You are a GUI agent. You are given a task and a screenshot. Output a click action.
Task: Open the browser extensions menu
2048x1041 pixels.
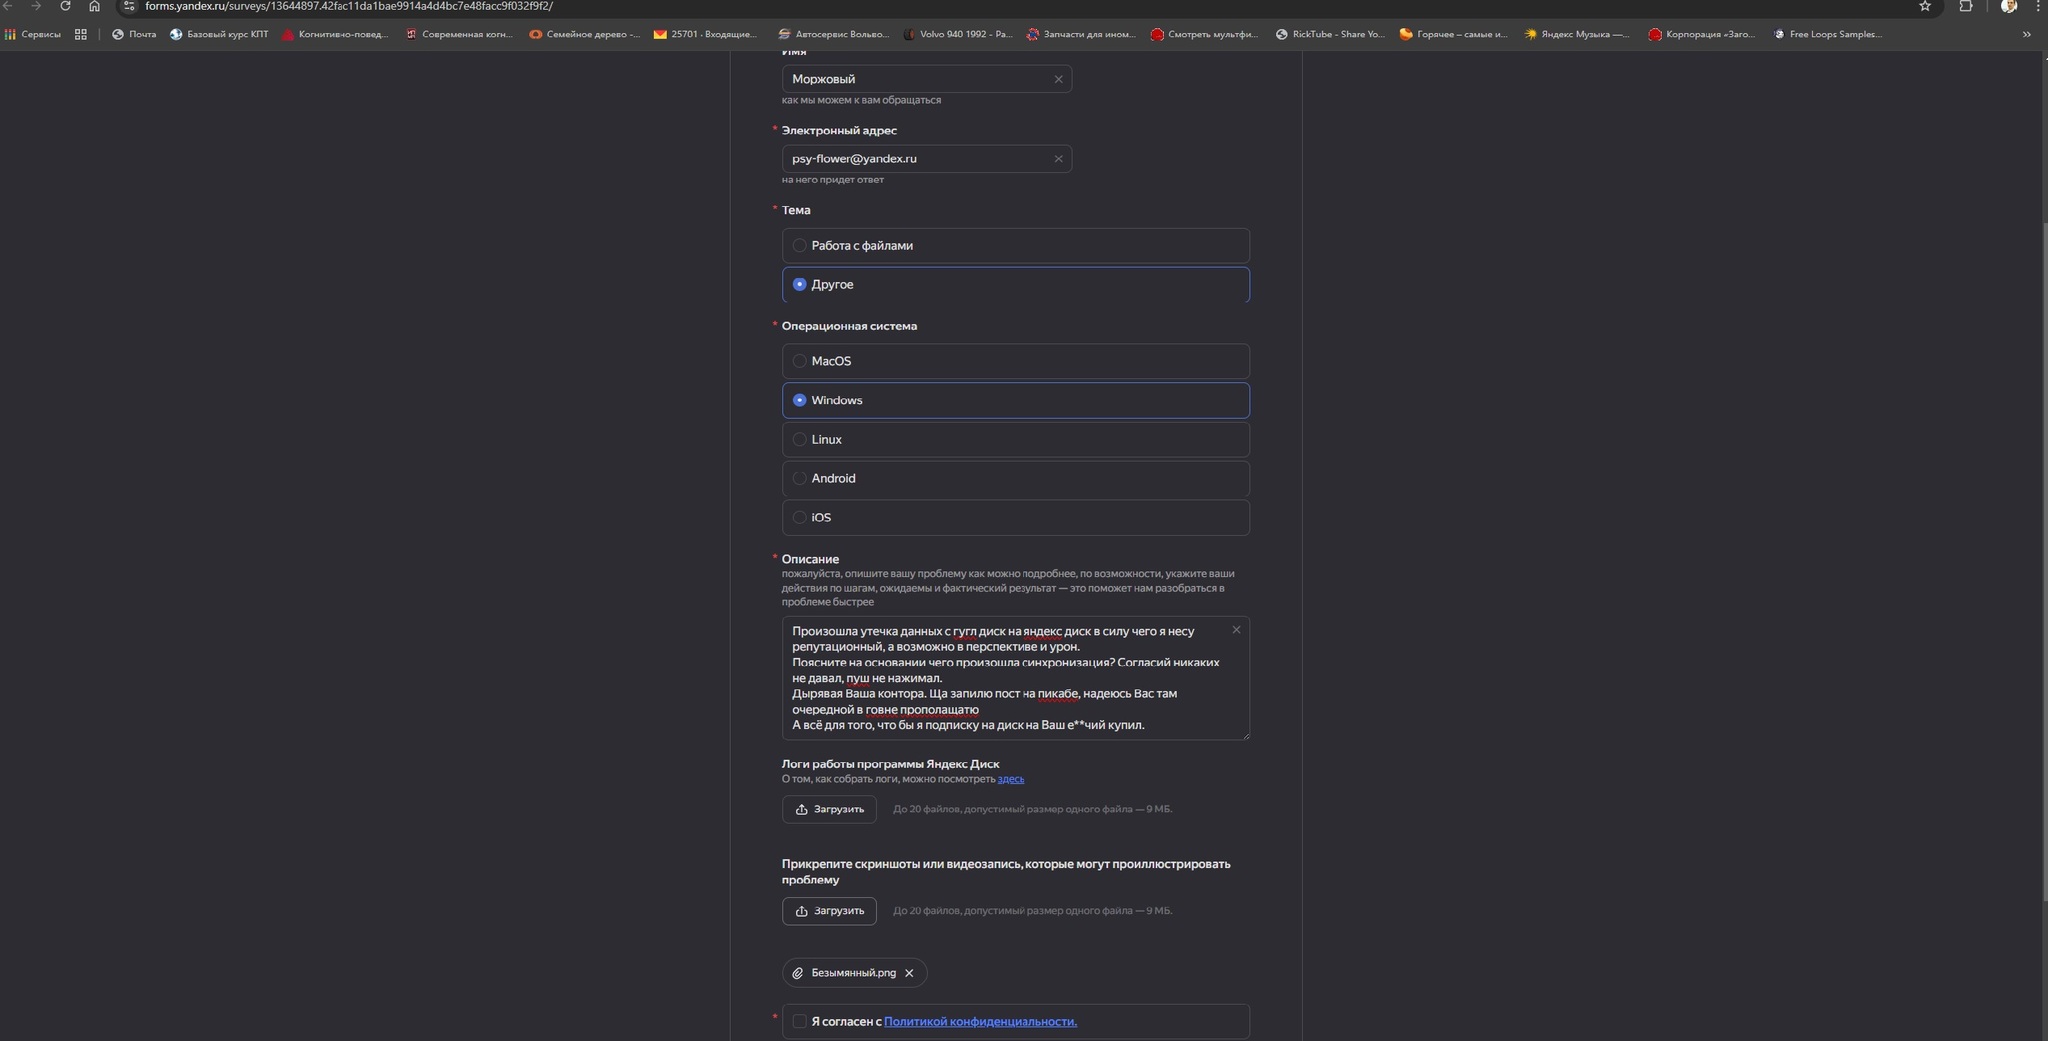[x=1965, y=6]
